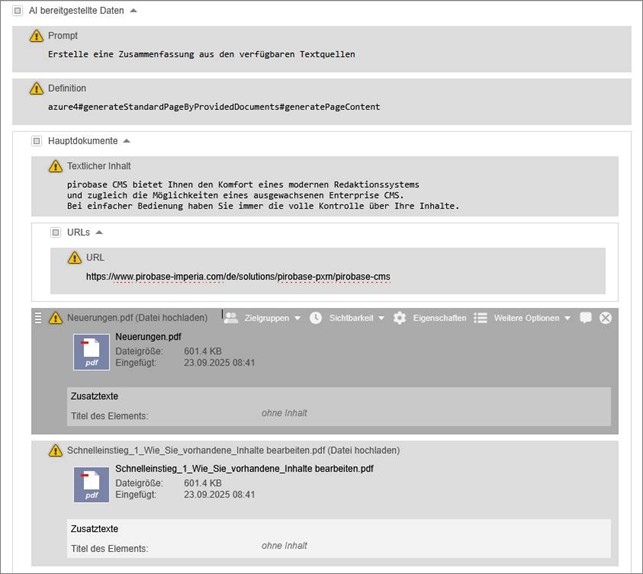643x574 pixels.
Task: Open the Eigenschaften menu item
Action: (439, 318)
